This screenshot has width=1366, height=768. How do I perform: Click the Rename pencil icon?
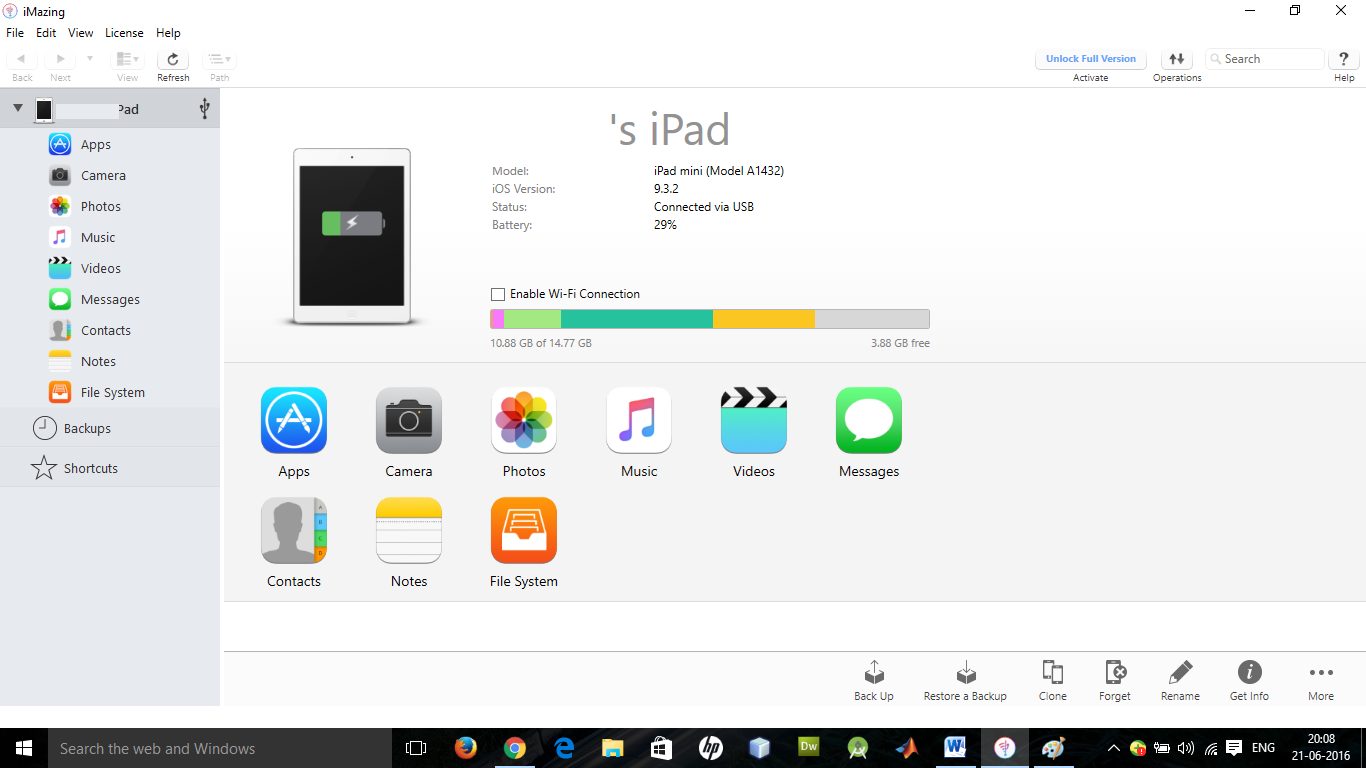click(1180, 672)
